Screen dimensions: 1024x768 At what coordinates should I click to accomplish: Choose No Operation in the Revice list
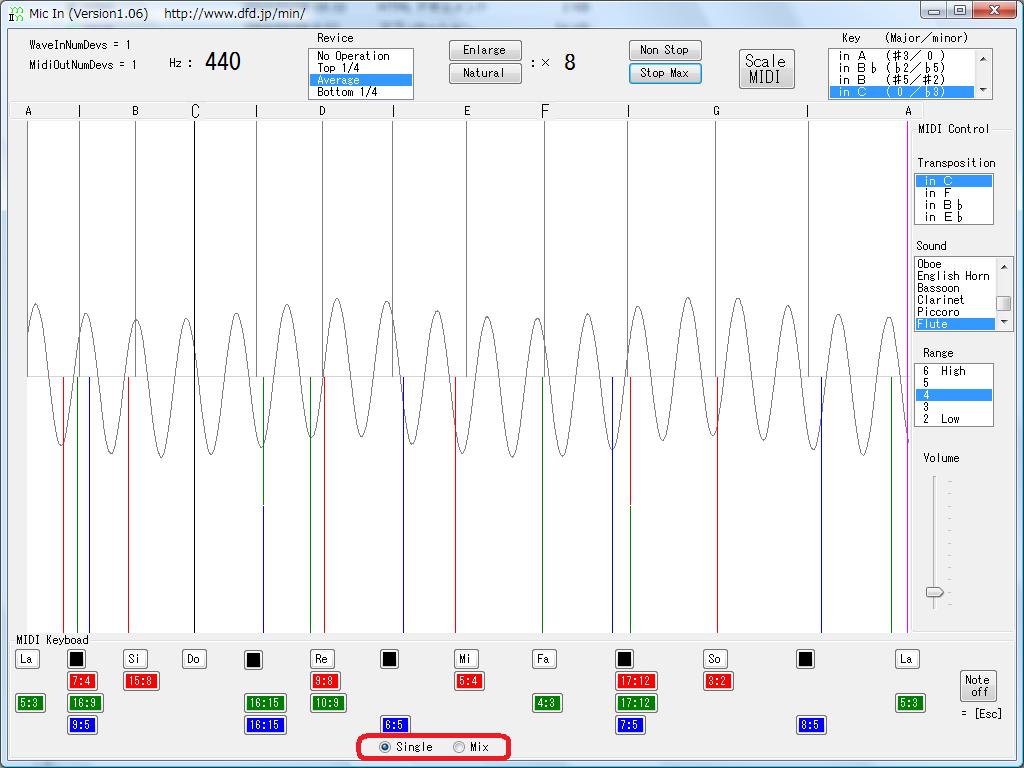360,56
